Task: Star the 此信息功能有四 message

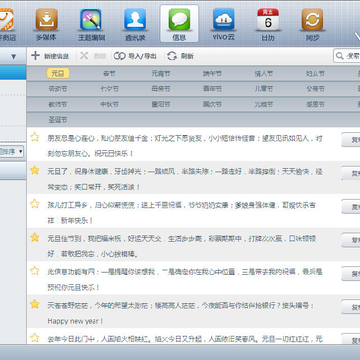Action: tap(35, 270)
